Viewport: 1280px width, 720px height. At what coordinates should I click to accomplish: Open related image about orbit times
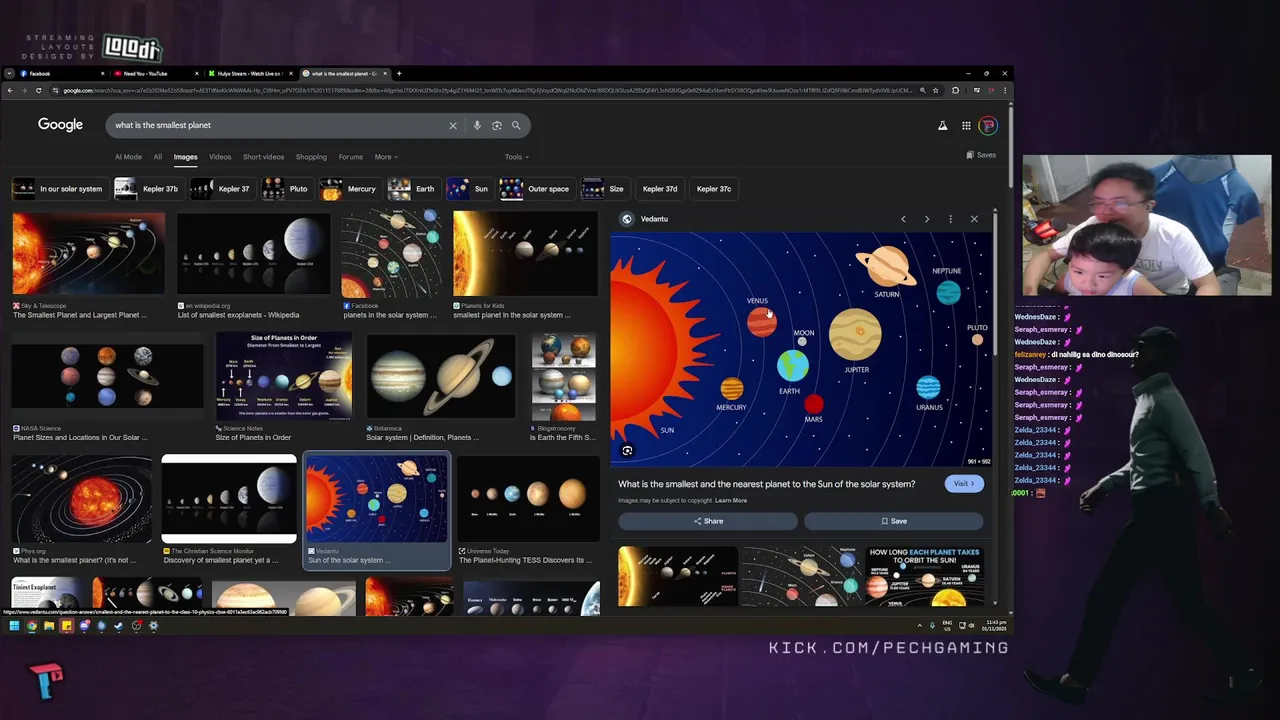pyautogui.click(x=924, y=577)
